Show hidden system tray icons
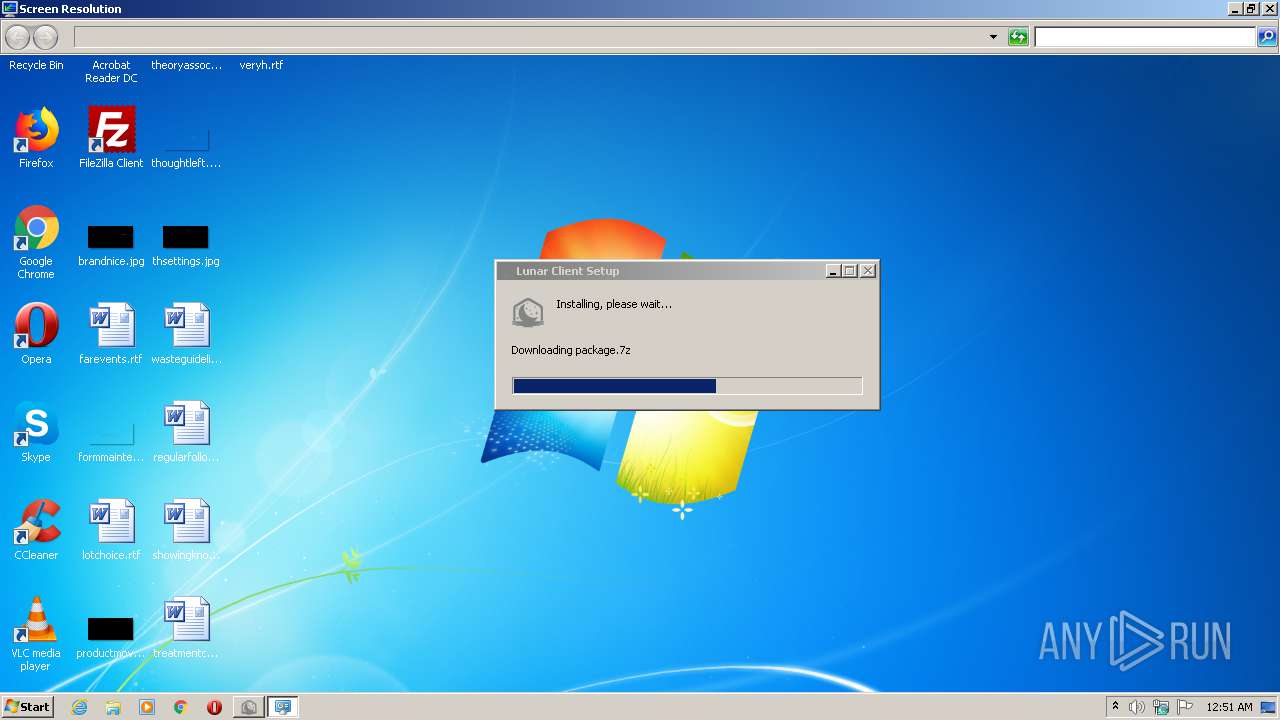1280x720 pixels. (x=1115, y=707)
